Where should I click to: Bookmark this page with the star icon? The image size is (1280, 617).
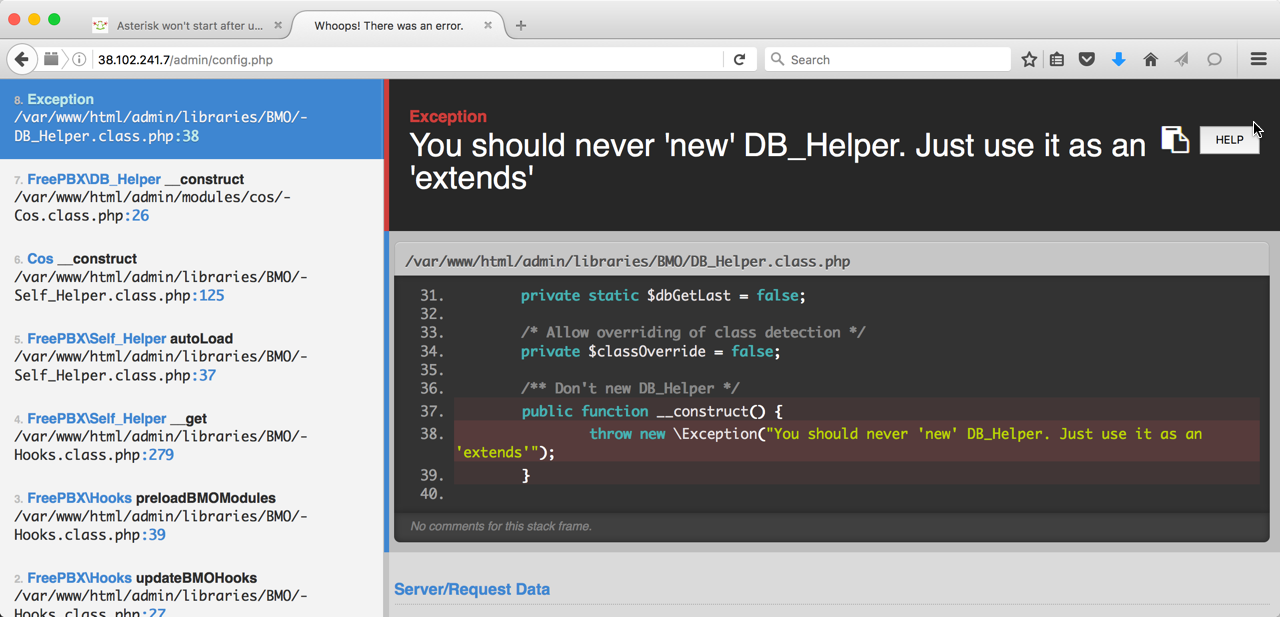[1029, 60]
